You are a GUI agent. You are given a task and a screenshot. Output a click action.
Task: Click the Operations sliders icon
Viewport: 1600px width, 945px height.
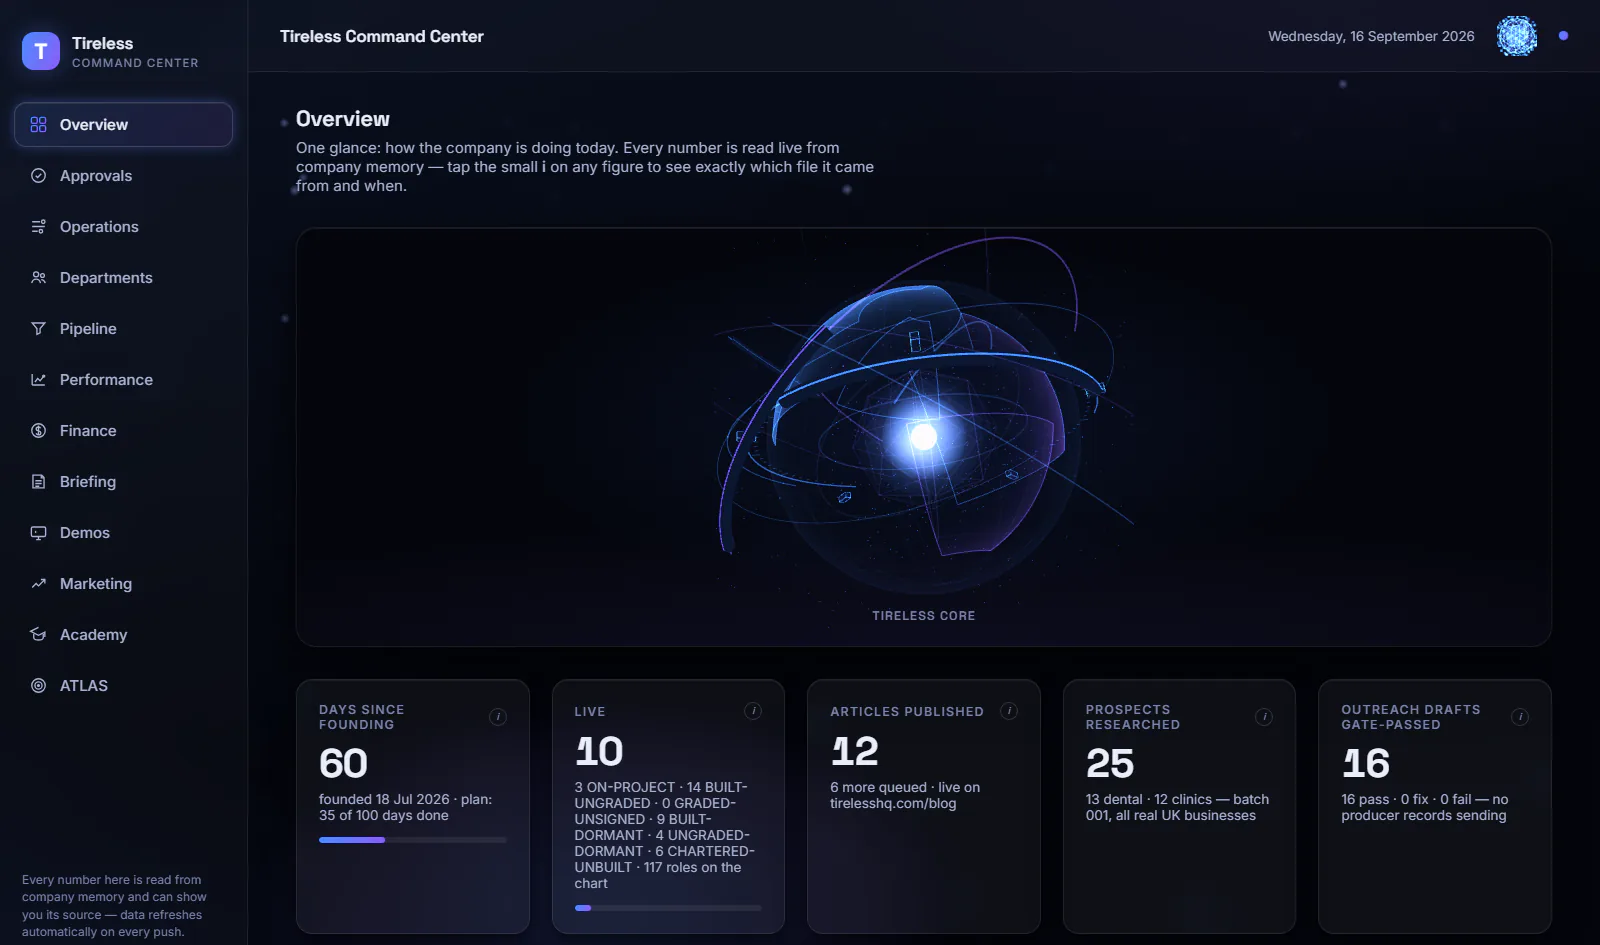[39, 227]
